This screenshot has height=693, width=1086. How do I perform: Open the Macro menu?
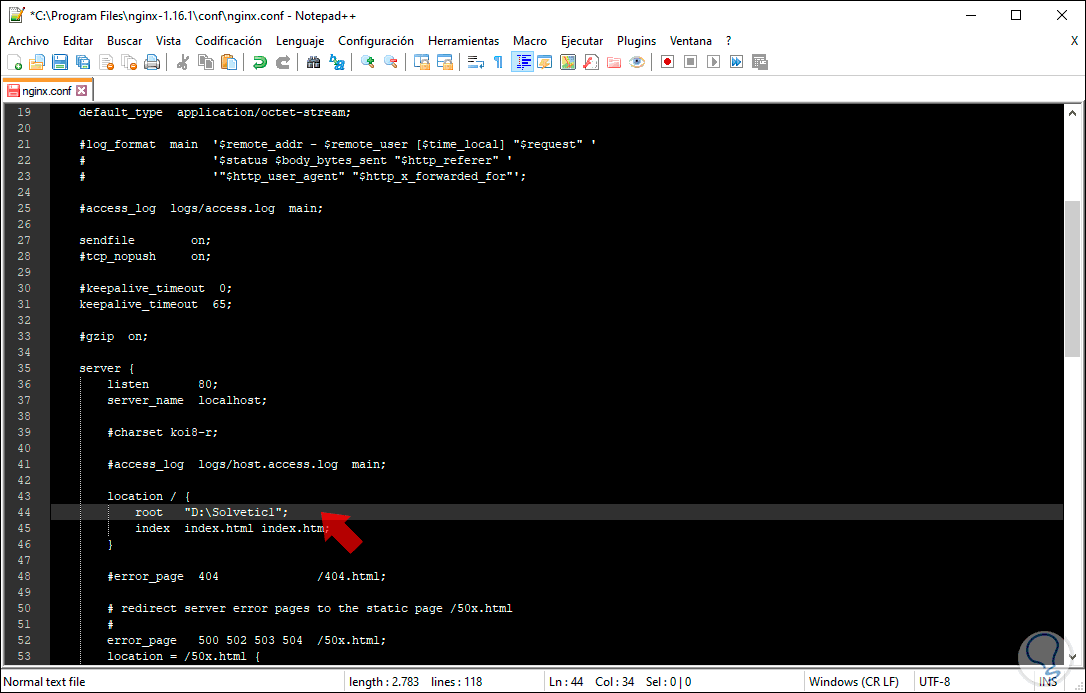[x=530, y=41]
